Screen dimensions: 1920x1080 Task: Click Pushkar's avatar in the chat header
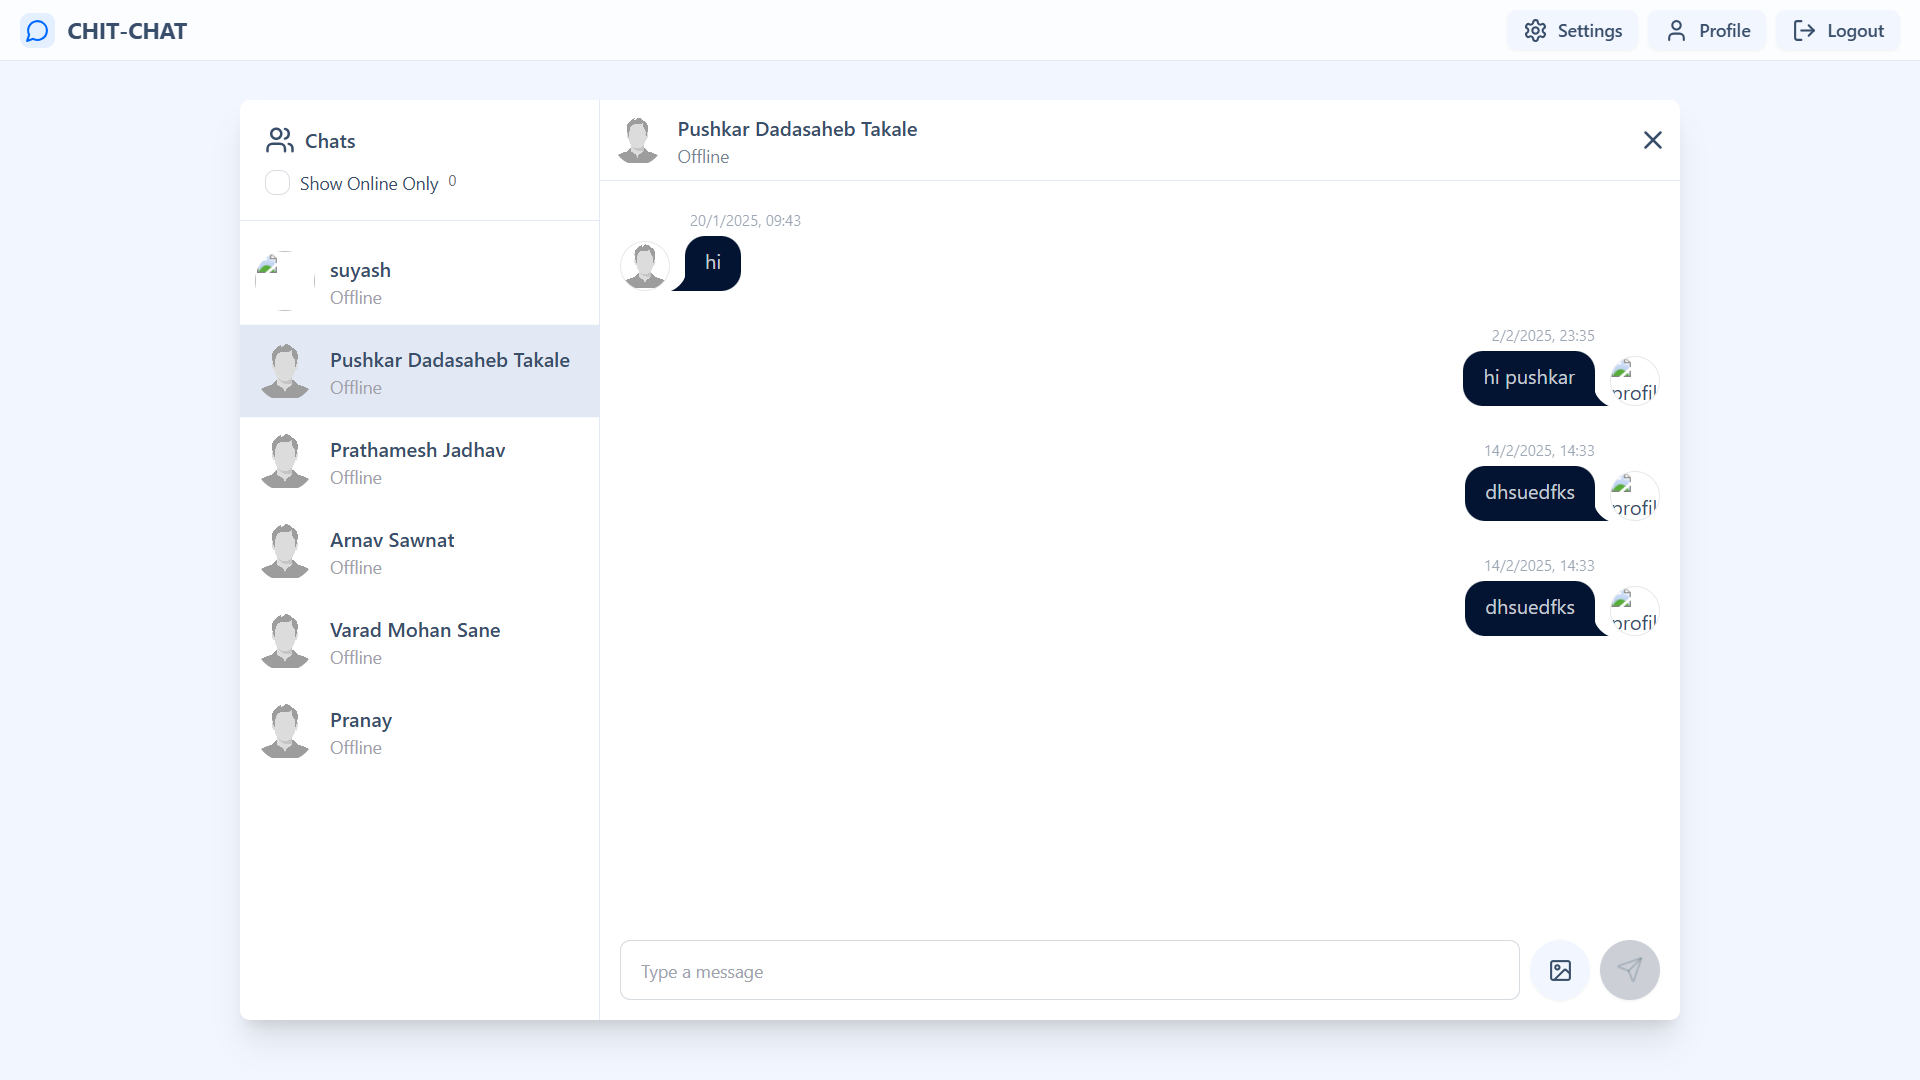click(x=638, y=140)
